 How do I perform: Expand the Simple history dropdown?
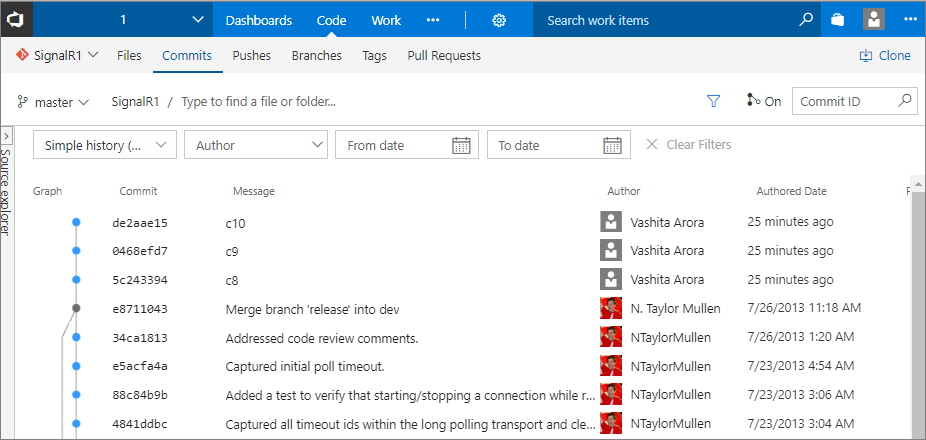click(105, 145)
